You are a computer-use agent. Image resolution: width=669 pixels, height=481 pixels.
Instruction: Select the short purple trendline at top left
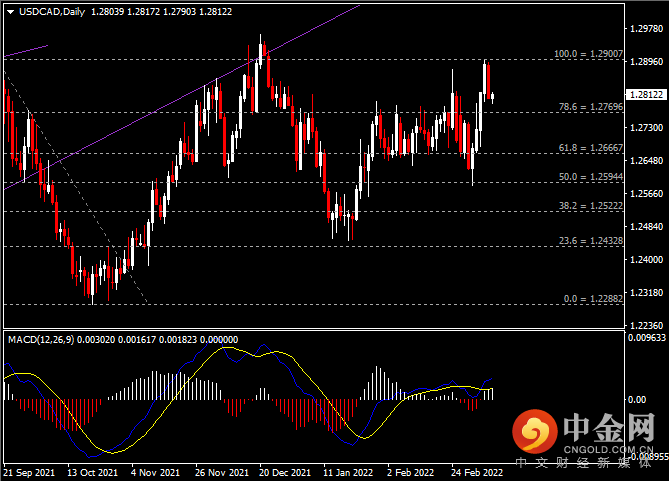pyautogui.click(x=25, y=50)
